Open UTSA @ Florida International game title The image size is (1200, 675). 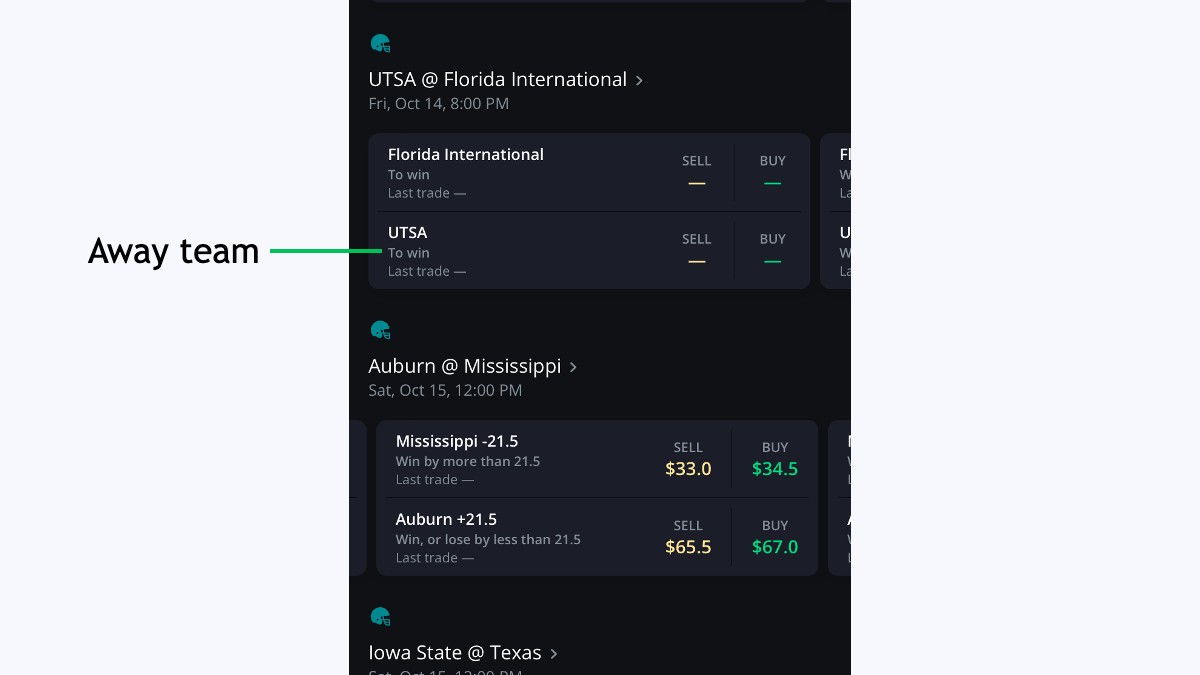click(x=497, y=80)
